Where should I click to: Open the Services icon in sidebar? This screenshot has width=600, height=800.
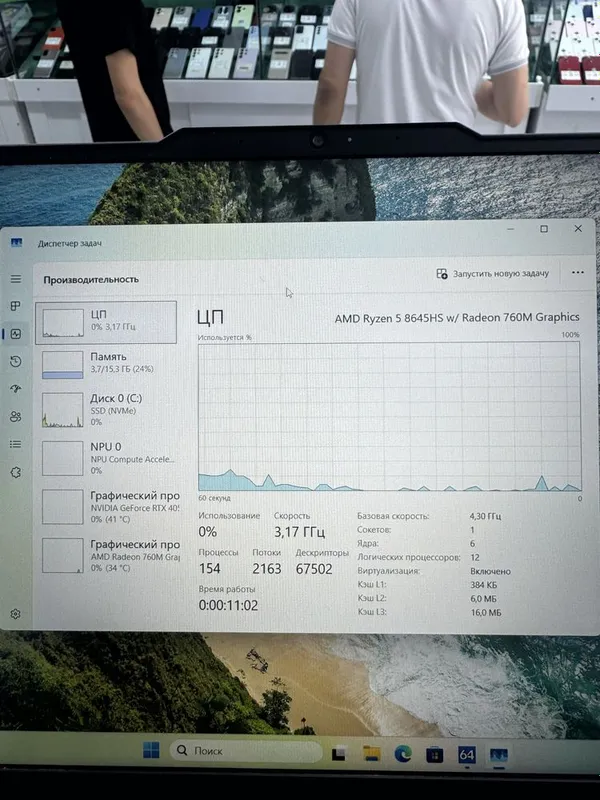click(x=16, y=472)
